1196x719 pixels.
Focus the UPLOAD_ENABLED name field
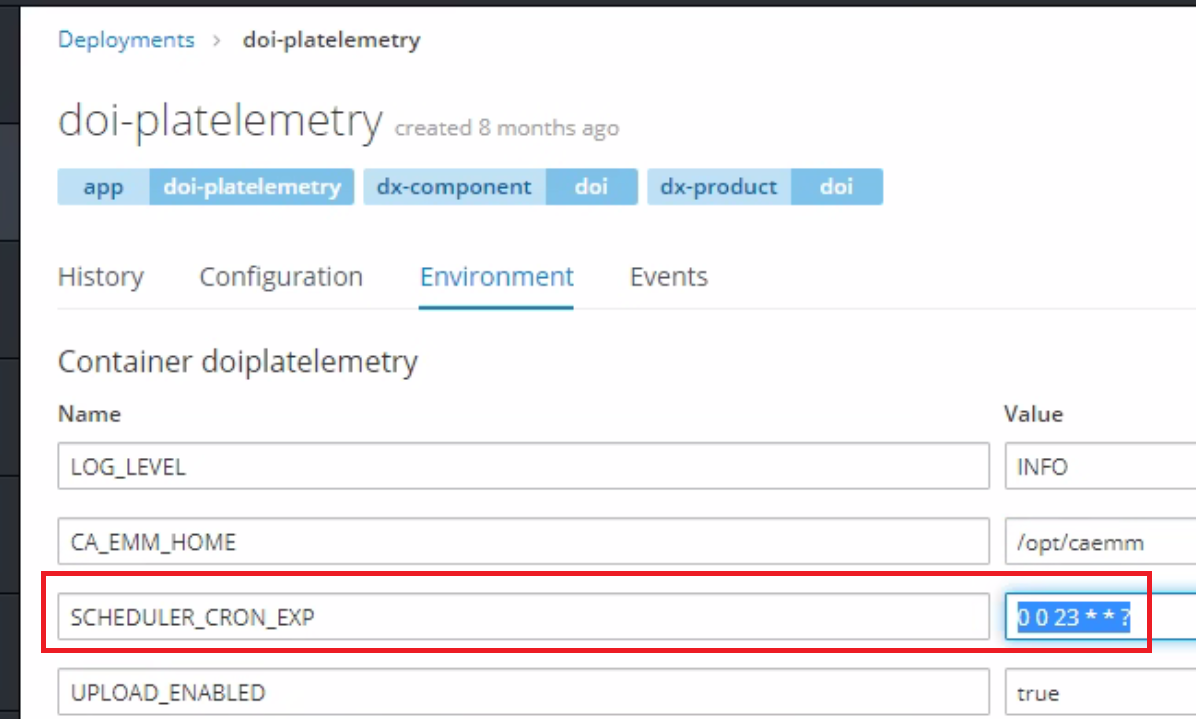pos(523,692)
